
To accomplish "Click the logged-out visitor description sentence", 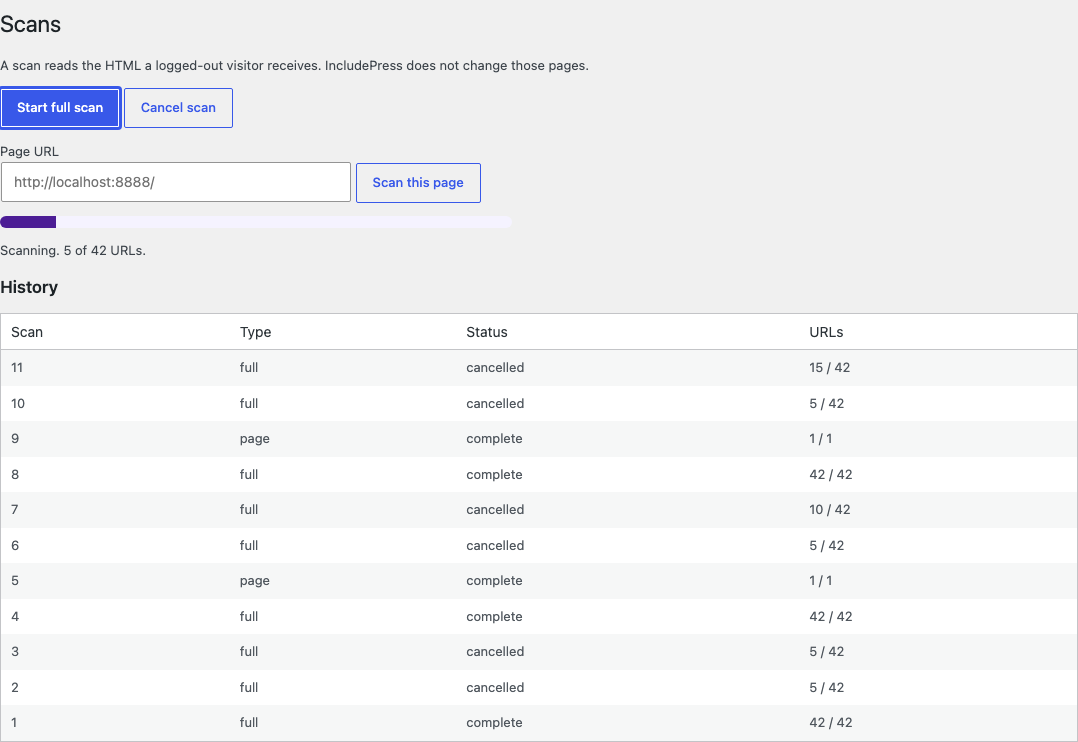I will (294, 66).
